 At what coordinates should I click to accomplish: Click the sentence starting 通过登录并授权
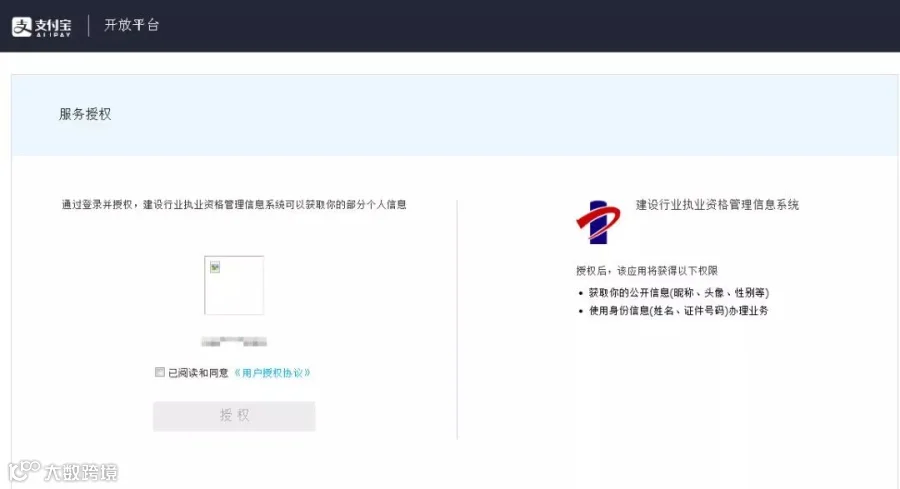pyautogui.click(x=234, y=205)
